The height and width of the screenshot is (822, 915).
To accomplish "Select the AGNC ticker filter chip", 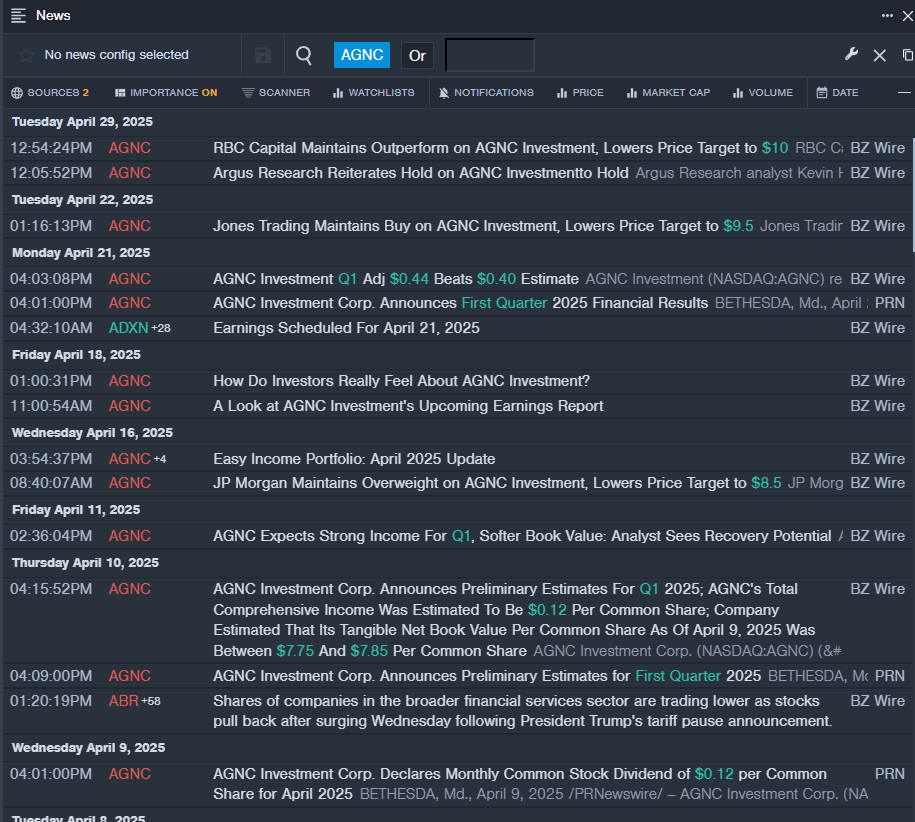I will tap(362, 55).
